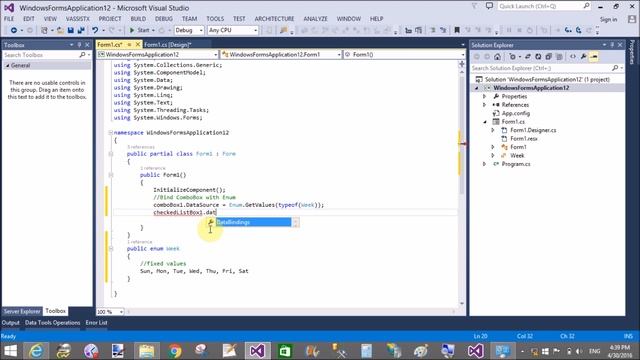Viewport: 640px width, 360px height.
Task: Click the Search Solution Explorer field
Action: pyautogui.click(x=542, y=68)
